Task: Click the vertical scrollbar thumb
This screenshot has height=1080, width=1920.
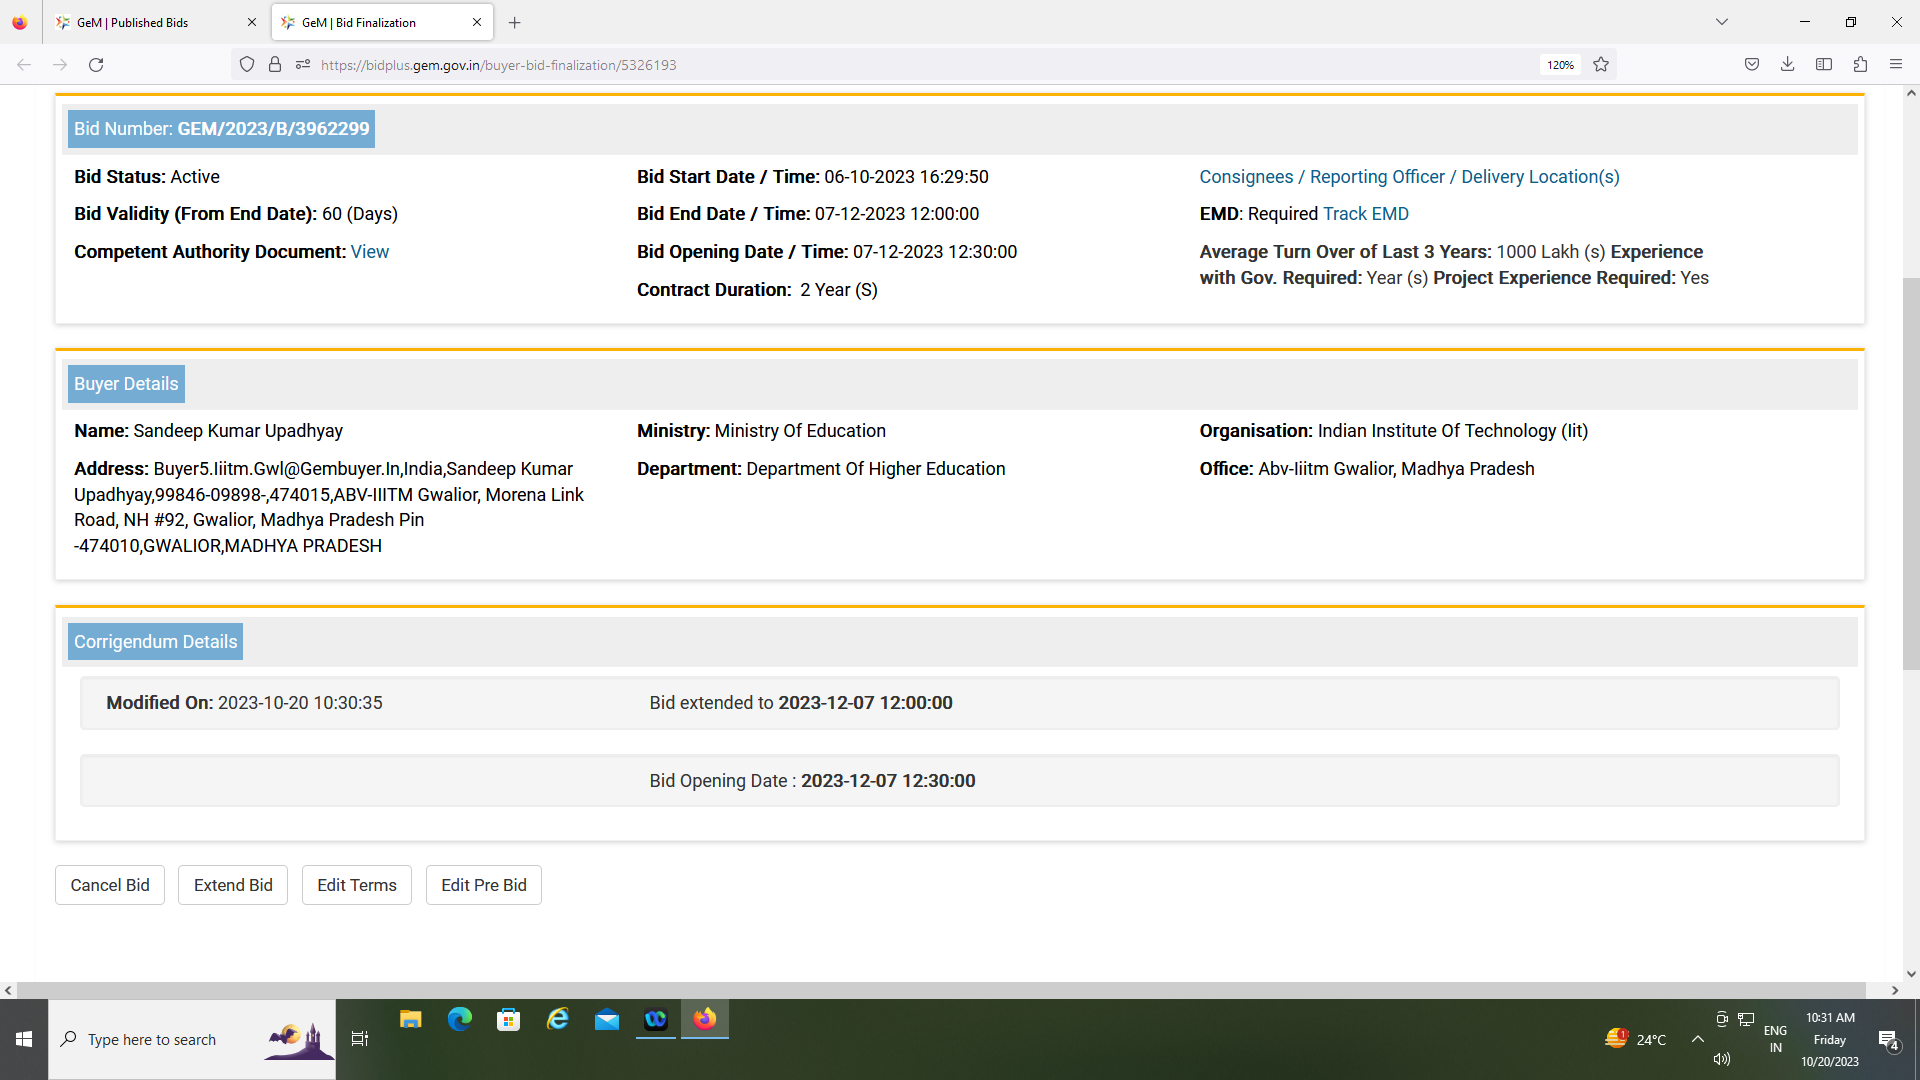Action: (1911, 473)
